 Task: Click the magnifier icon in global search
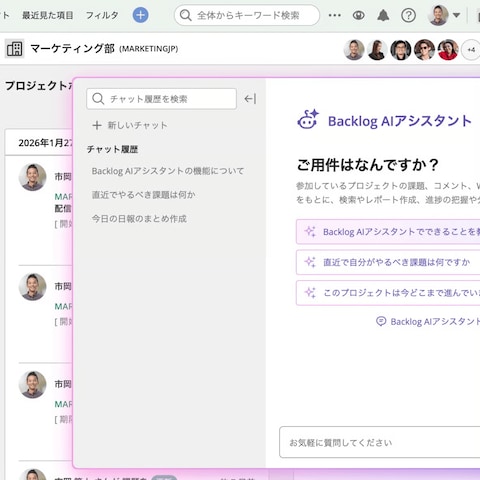(185, 15)
